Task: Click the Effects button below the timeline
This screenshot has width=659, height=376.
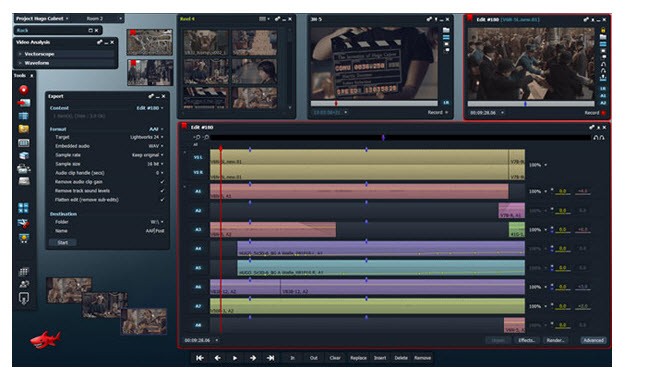Action: (x=526, y=340)
